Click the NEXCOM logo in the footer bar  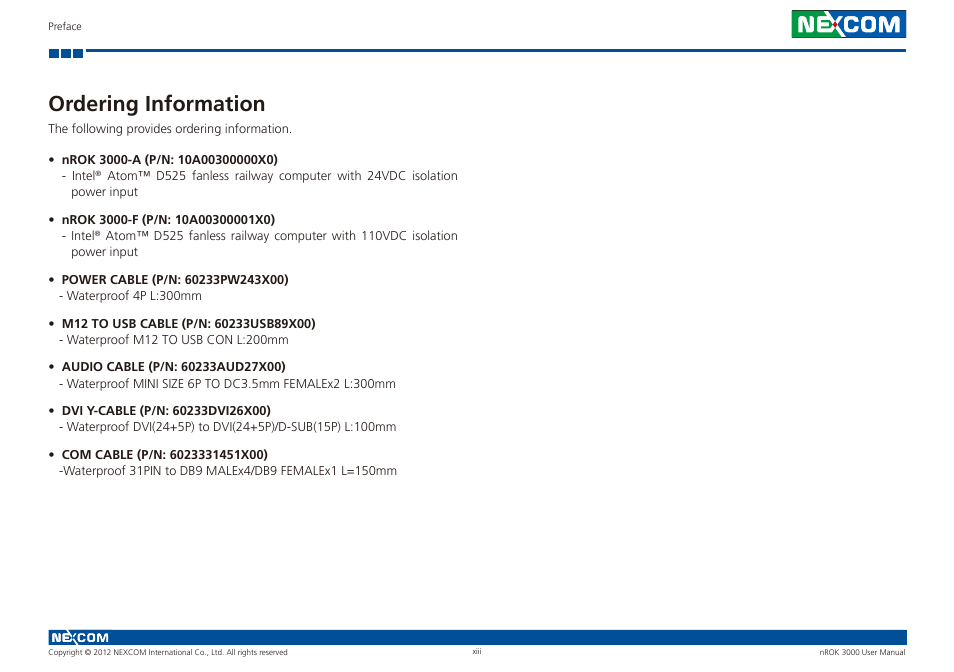(80, 637)
